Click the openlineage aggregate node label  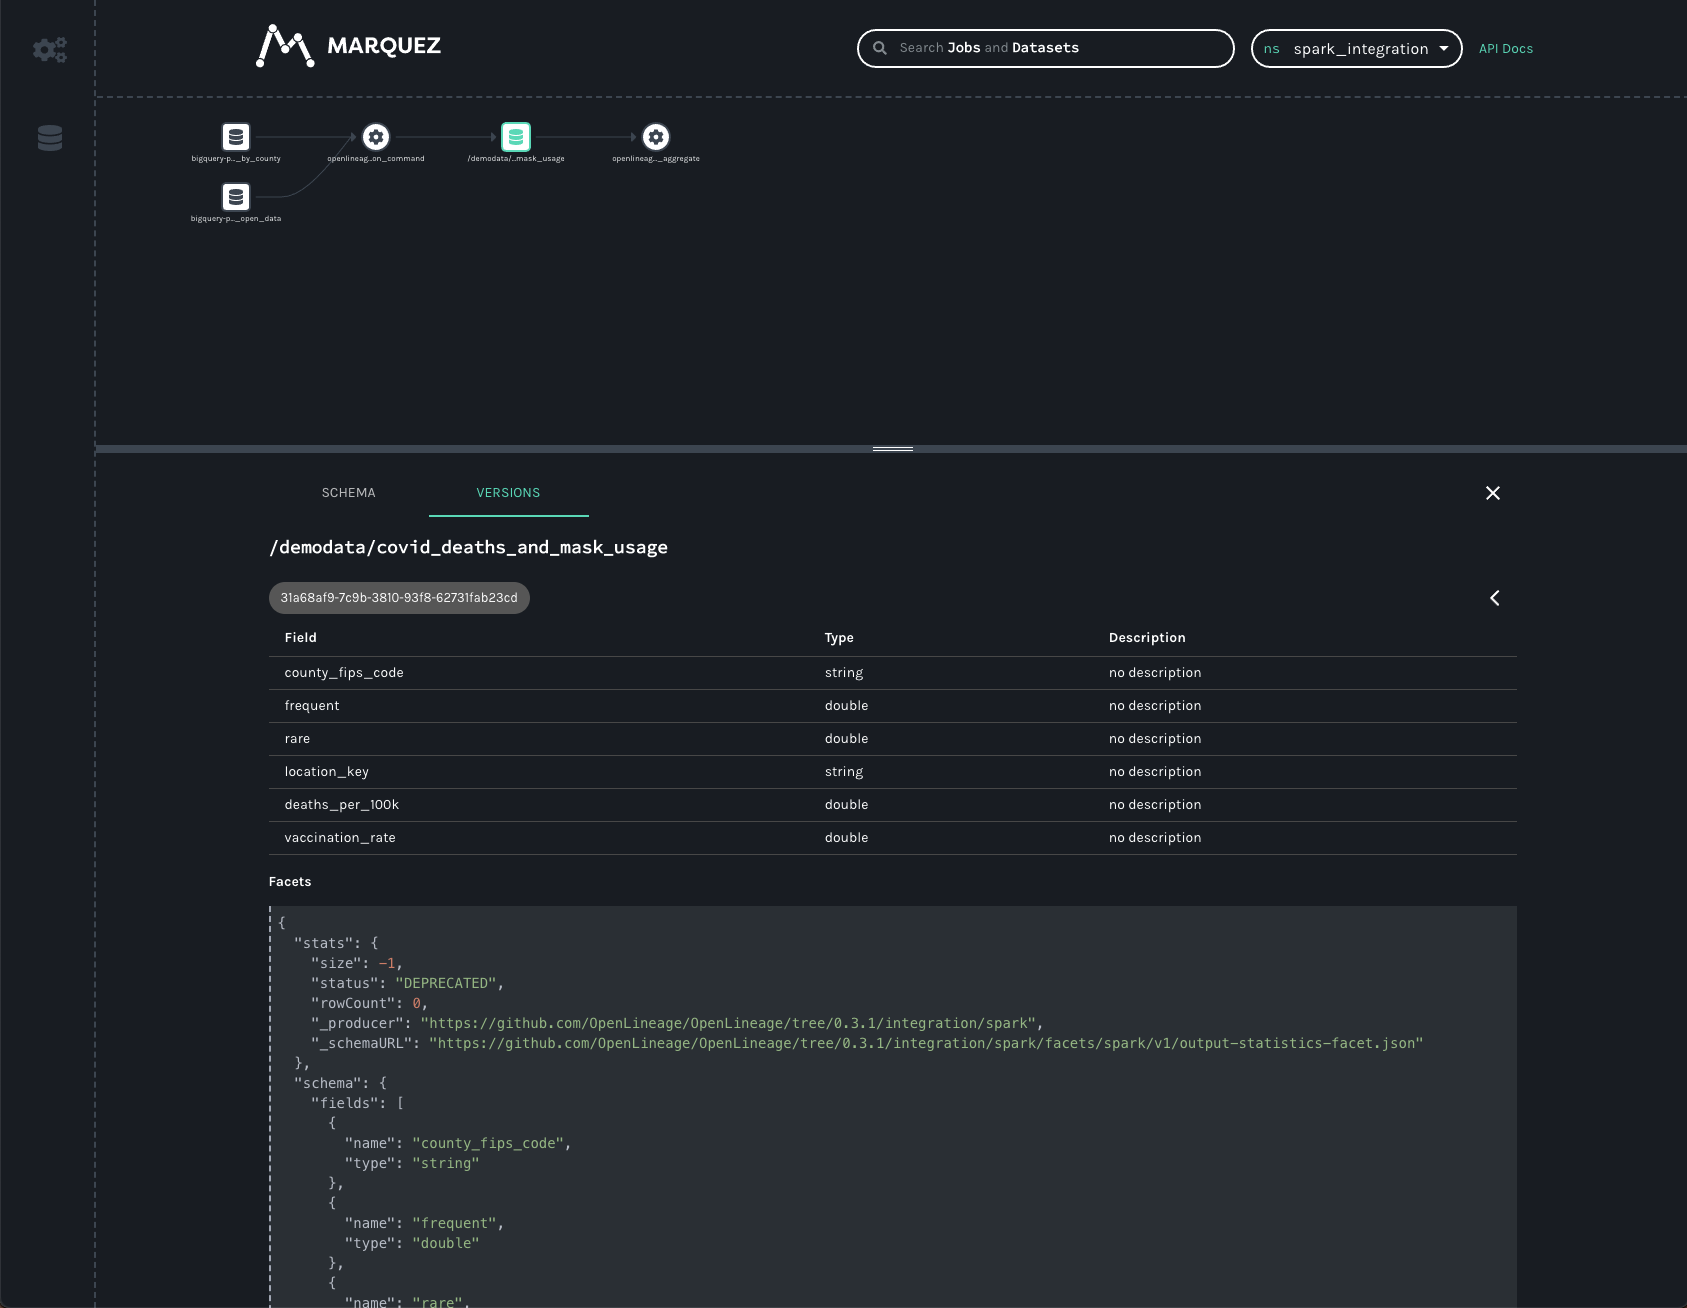[x=656, y=159]
